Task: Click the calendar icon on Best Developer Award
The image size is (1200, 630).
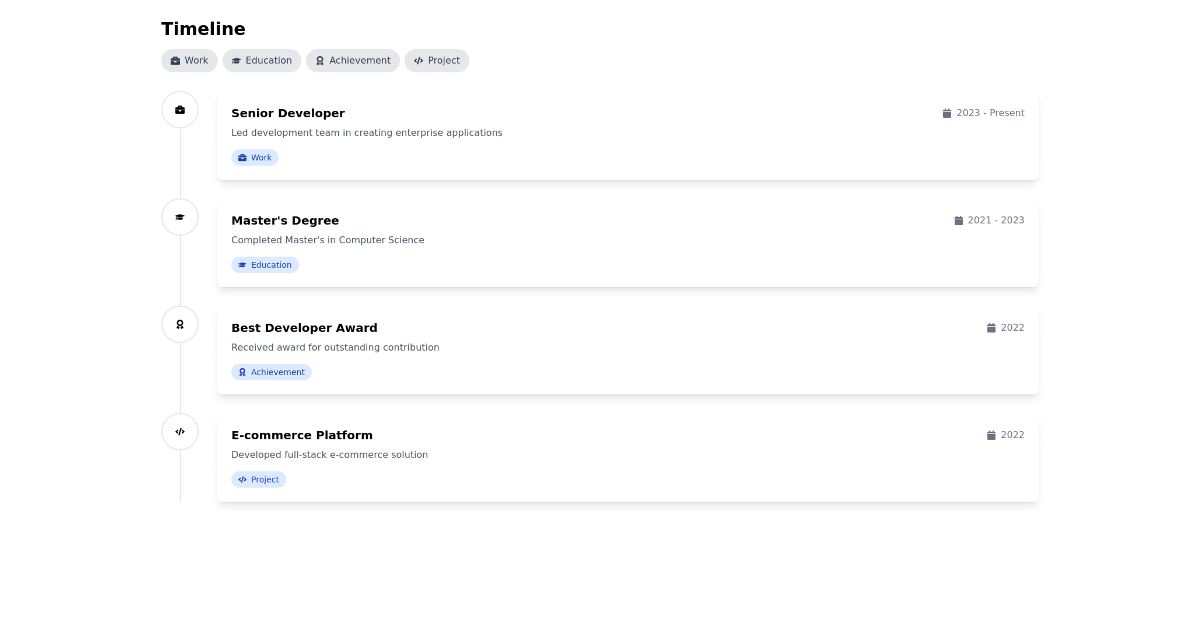Action: (x=990, y=327)
